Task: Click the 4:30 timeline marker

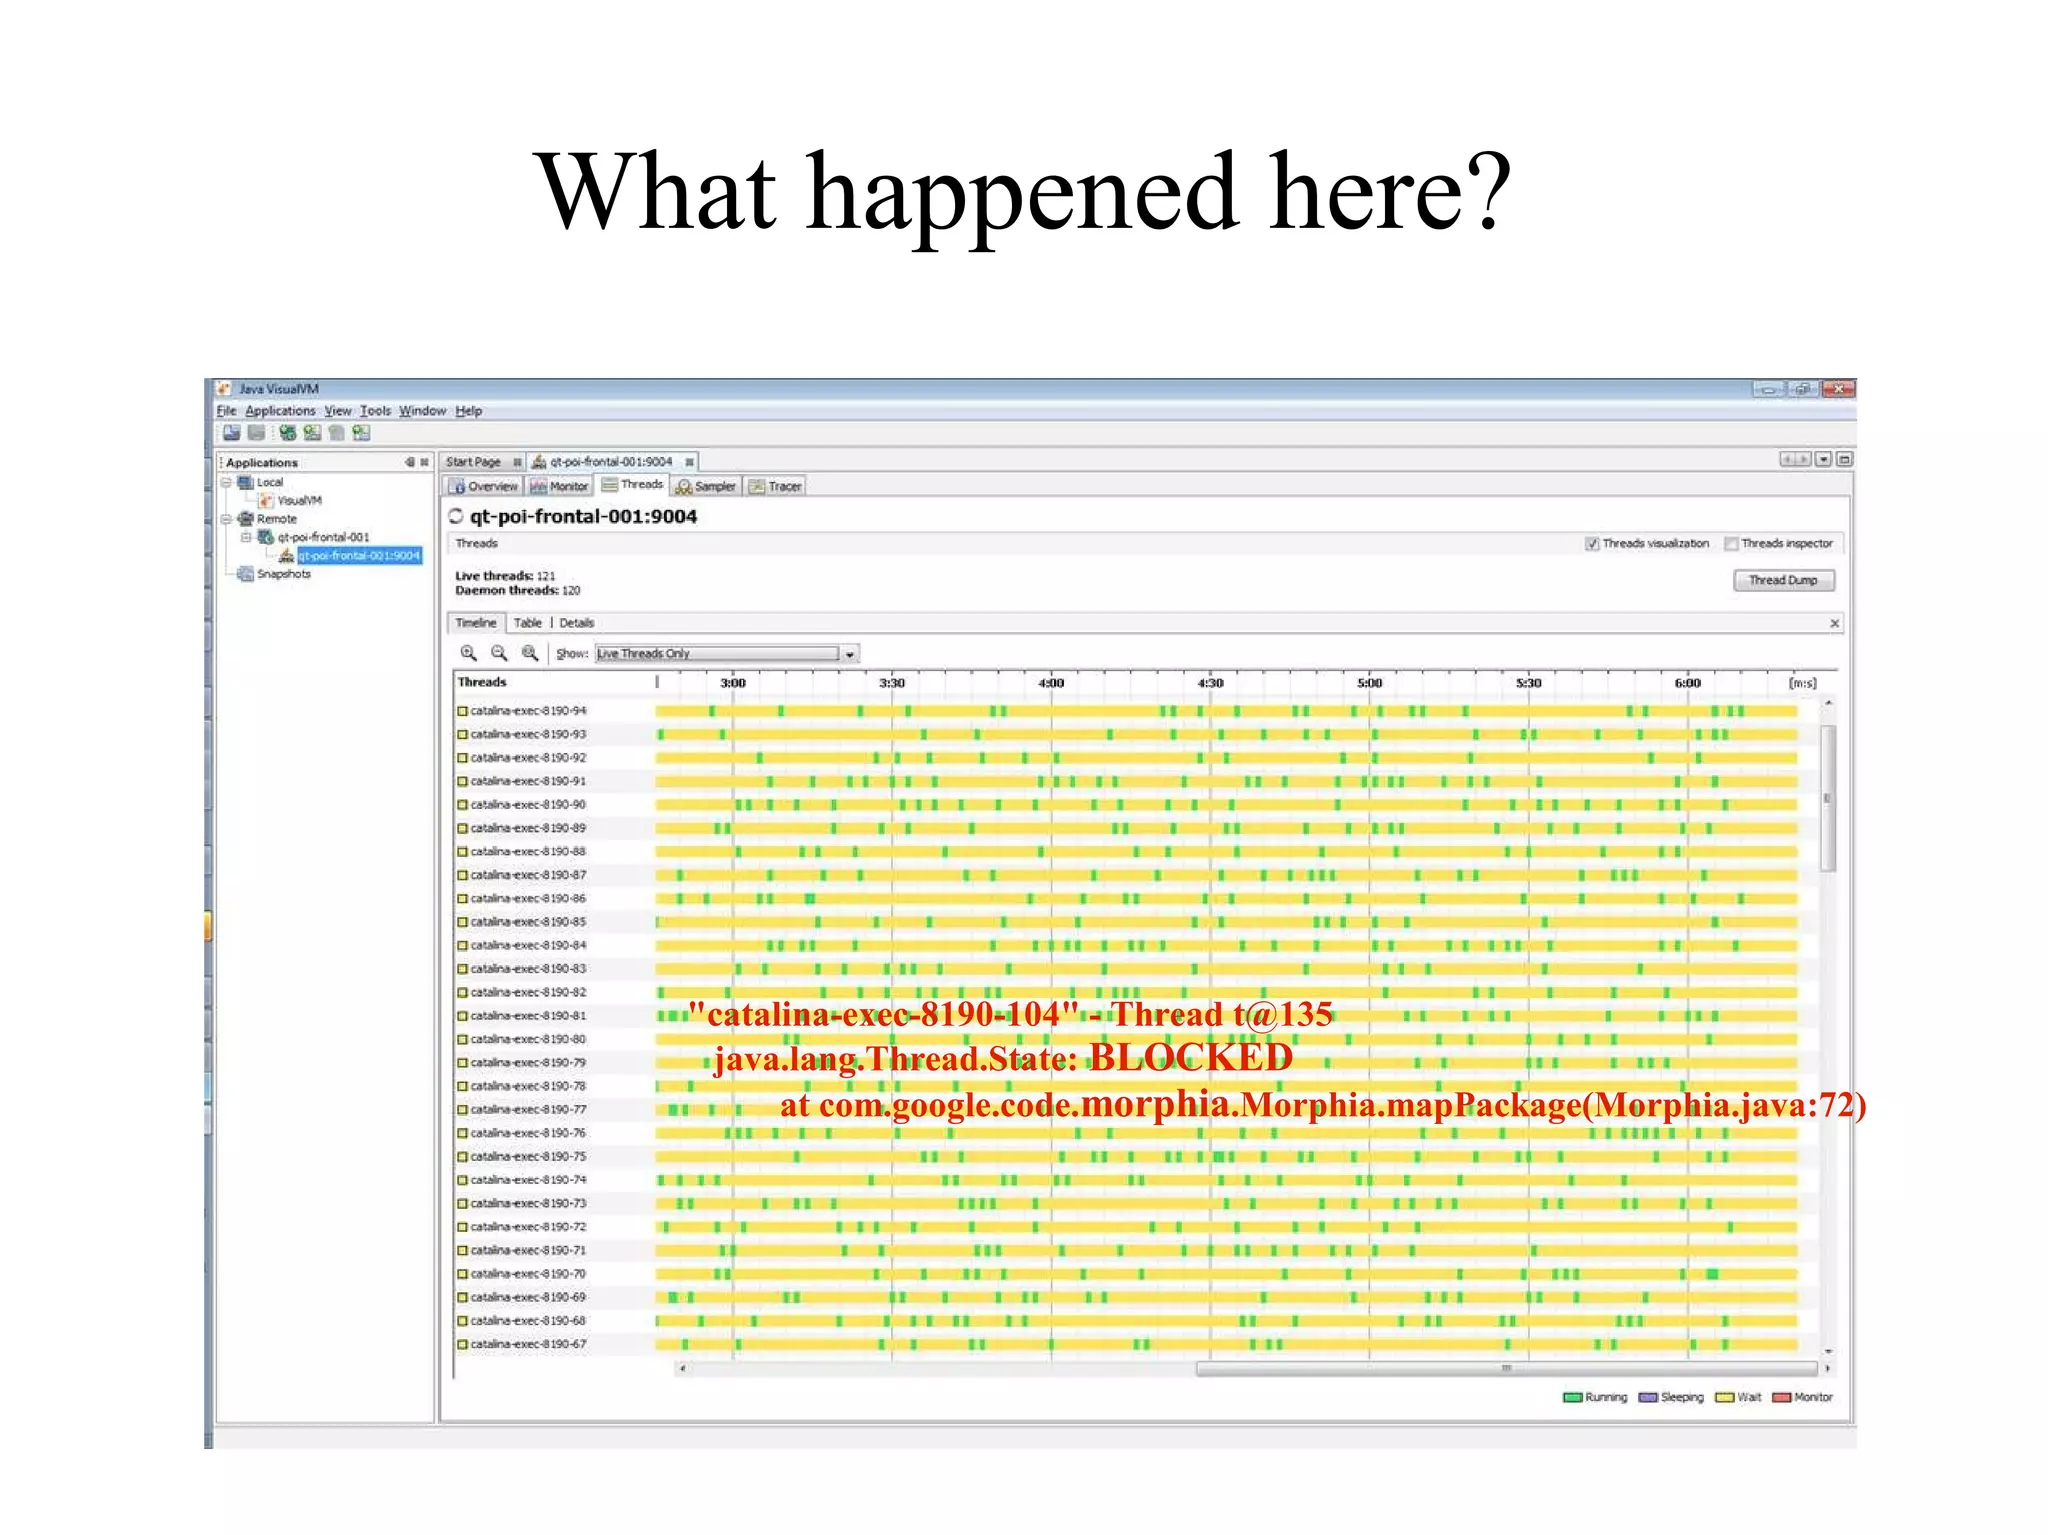Action: pyautogui.click(x=1210, y=683)
